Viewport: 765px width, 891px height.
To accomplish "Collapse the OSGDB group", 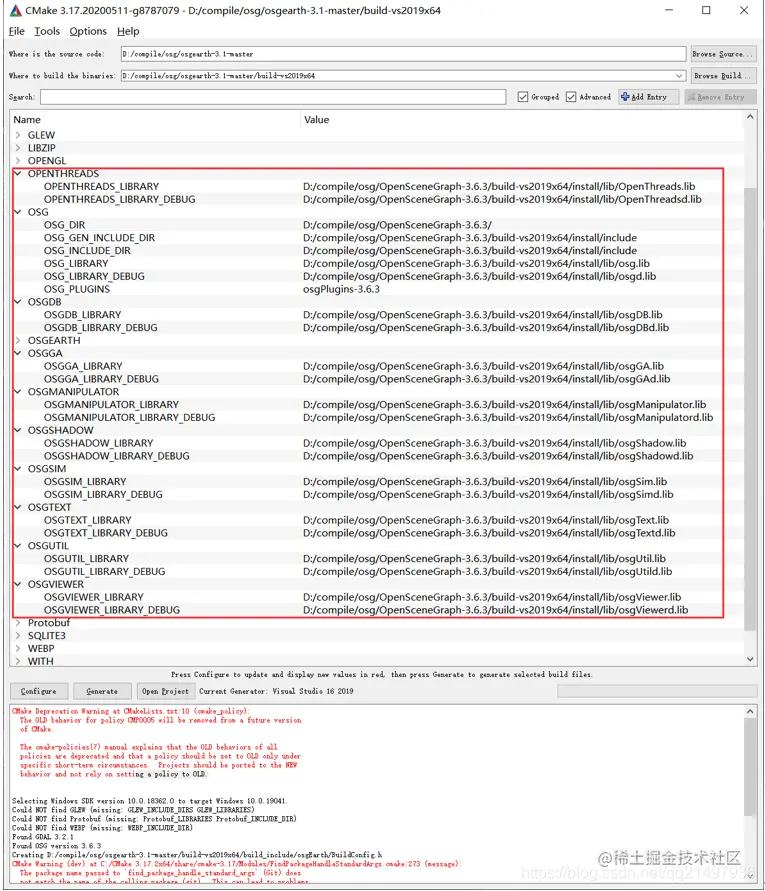I will tap(18, 302).
